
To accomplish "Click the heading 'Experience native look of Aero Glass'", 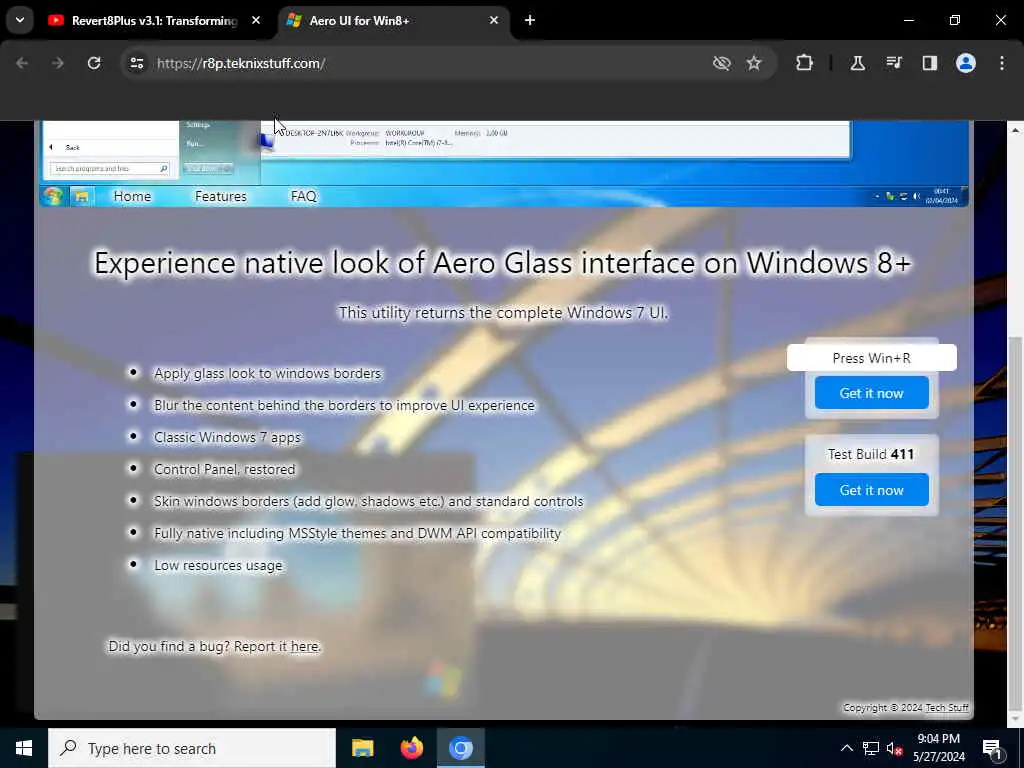I will 502,263.
